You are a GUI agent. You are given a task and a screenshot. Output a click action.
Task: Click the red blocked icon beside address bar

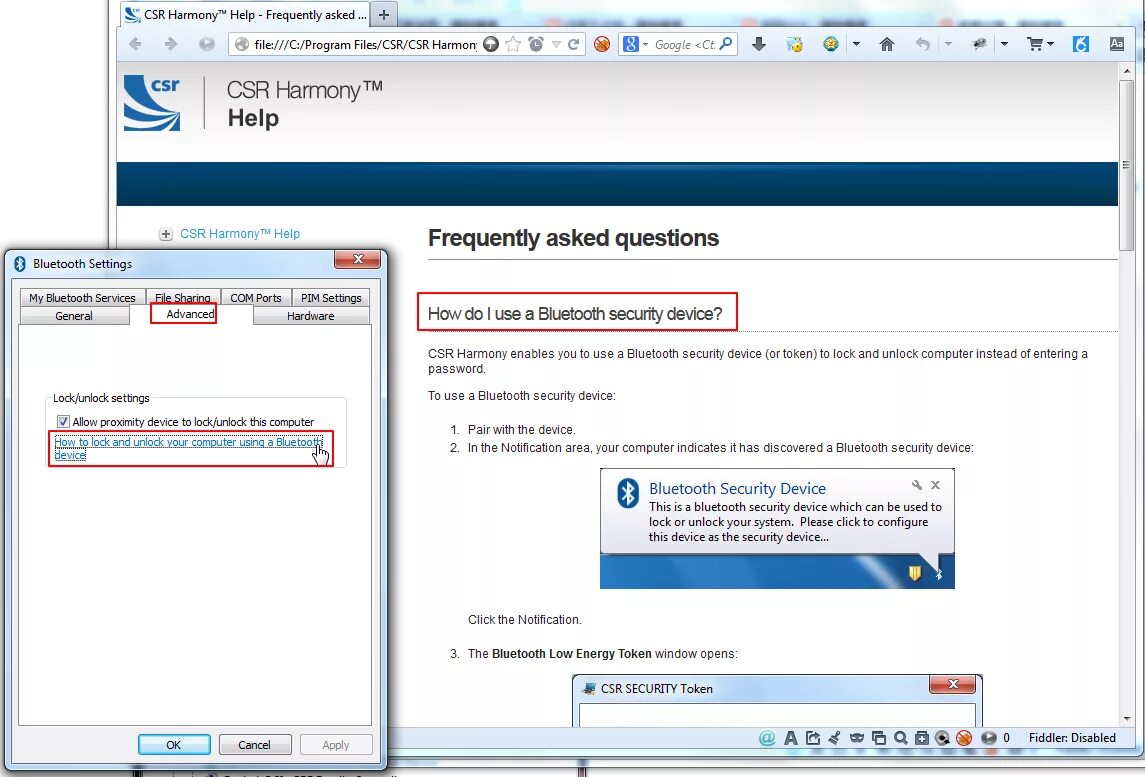click(x=602, y=45)
